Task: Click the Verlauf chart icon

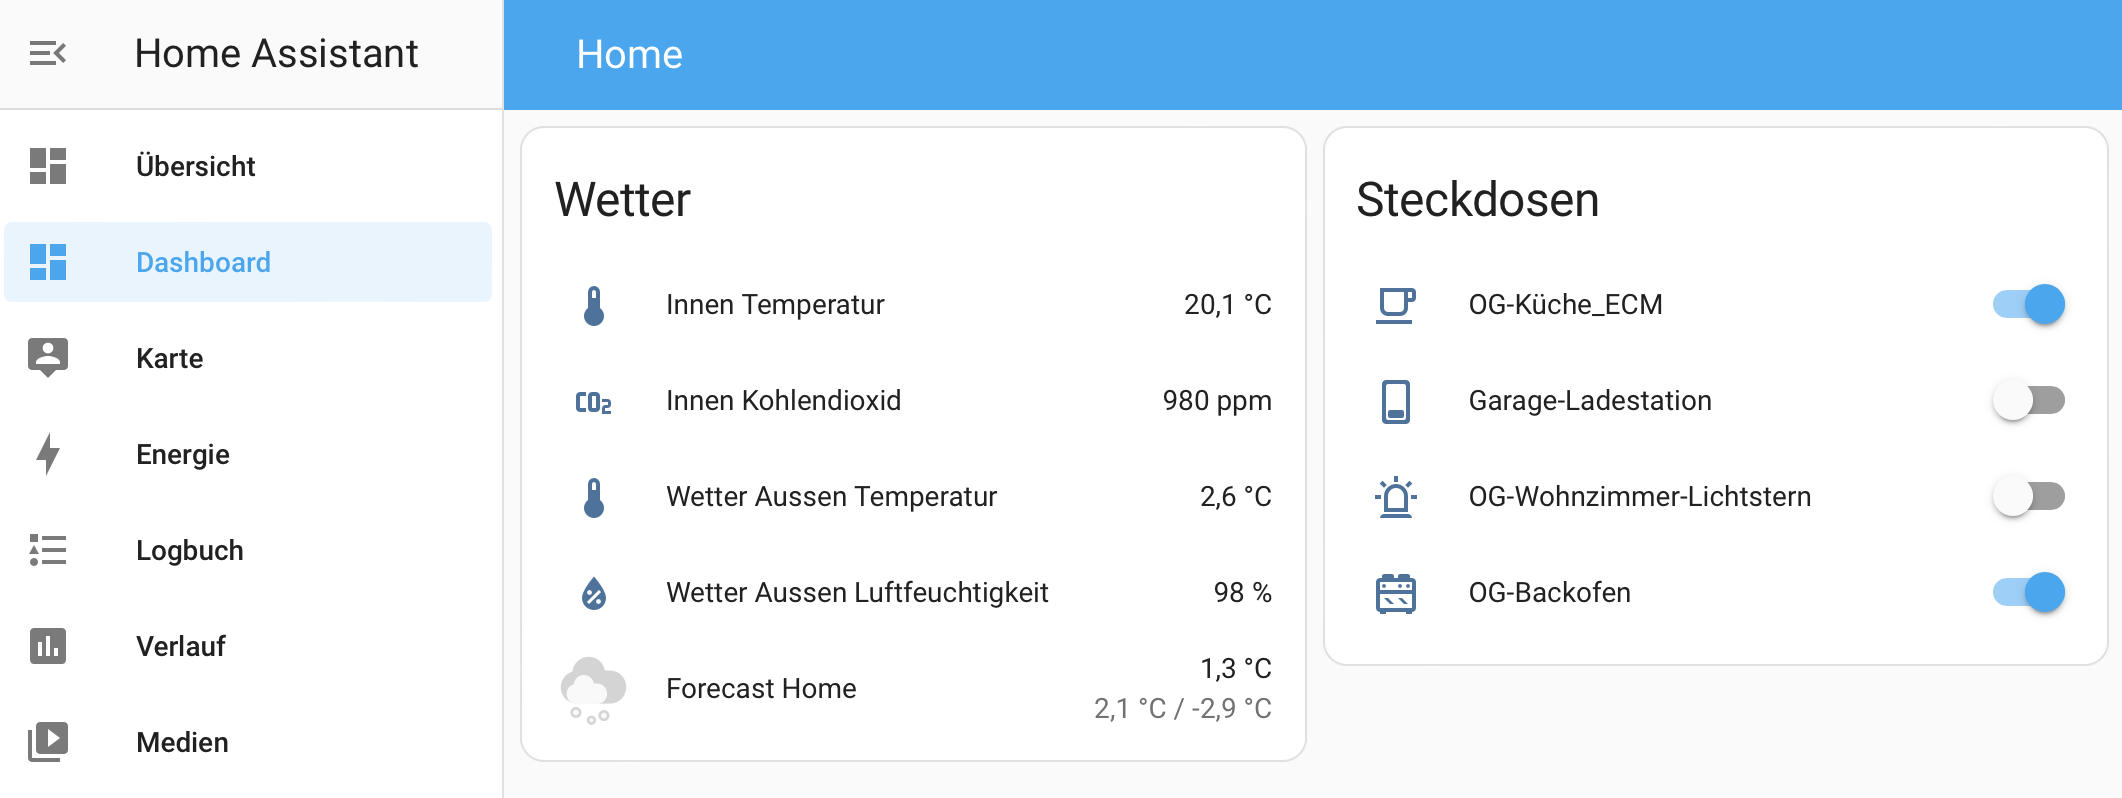Action: point(47,646)
